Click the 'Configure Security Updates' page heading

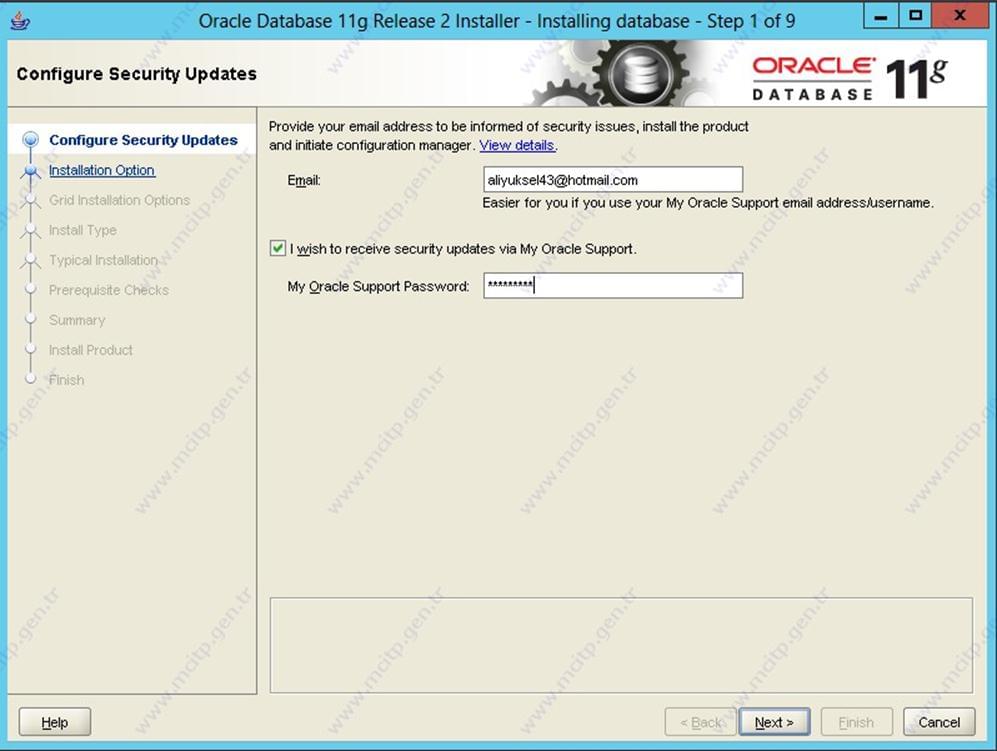137,74
